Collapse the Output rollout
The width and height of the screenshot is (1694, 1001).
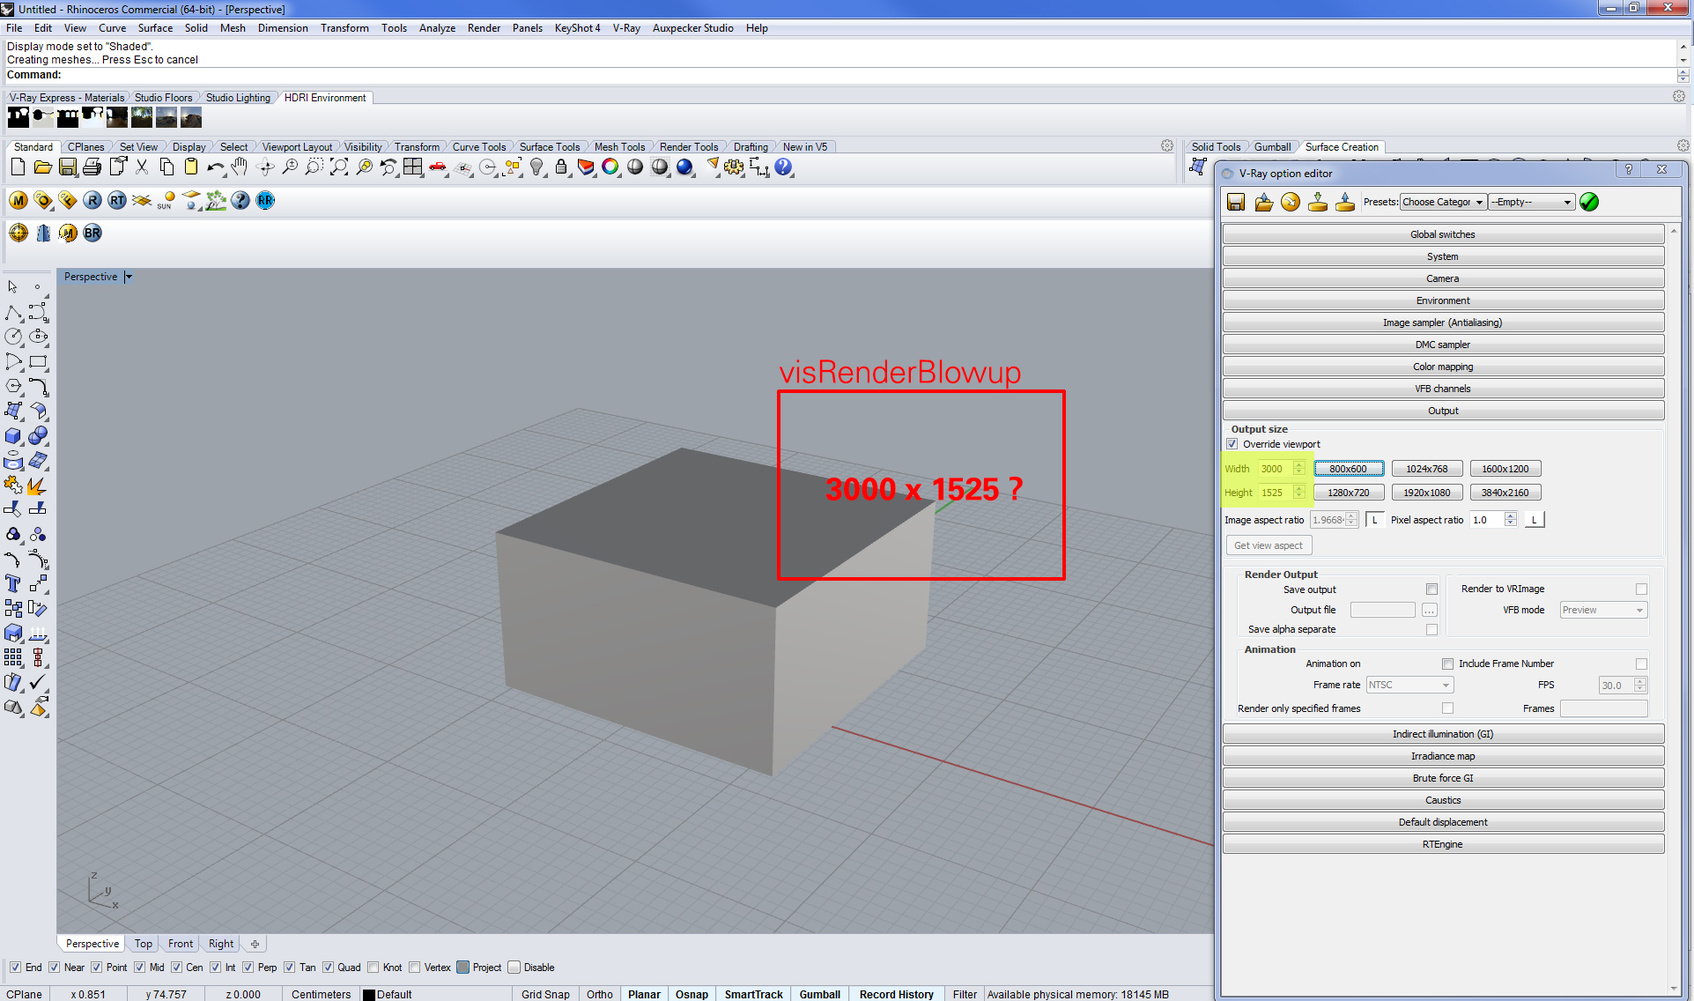point(1443,410)
